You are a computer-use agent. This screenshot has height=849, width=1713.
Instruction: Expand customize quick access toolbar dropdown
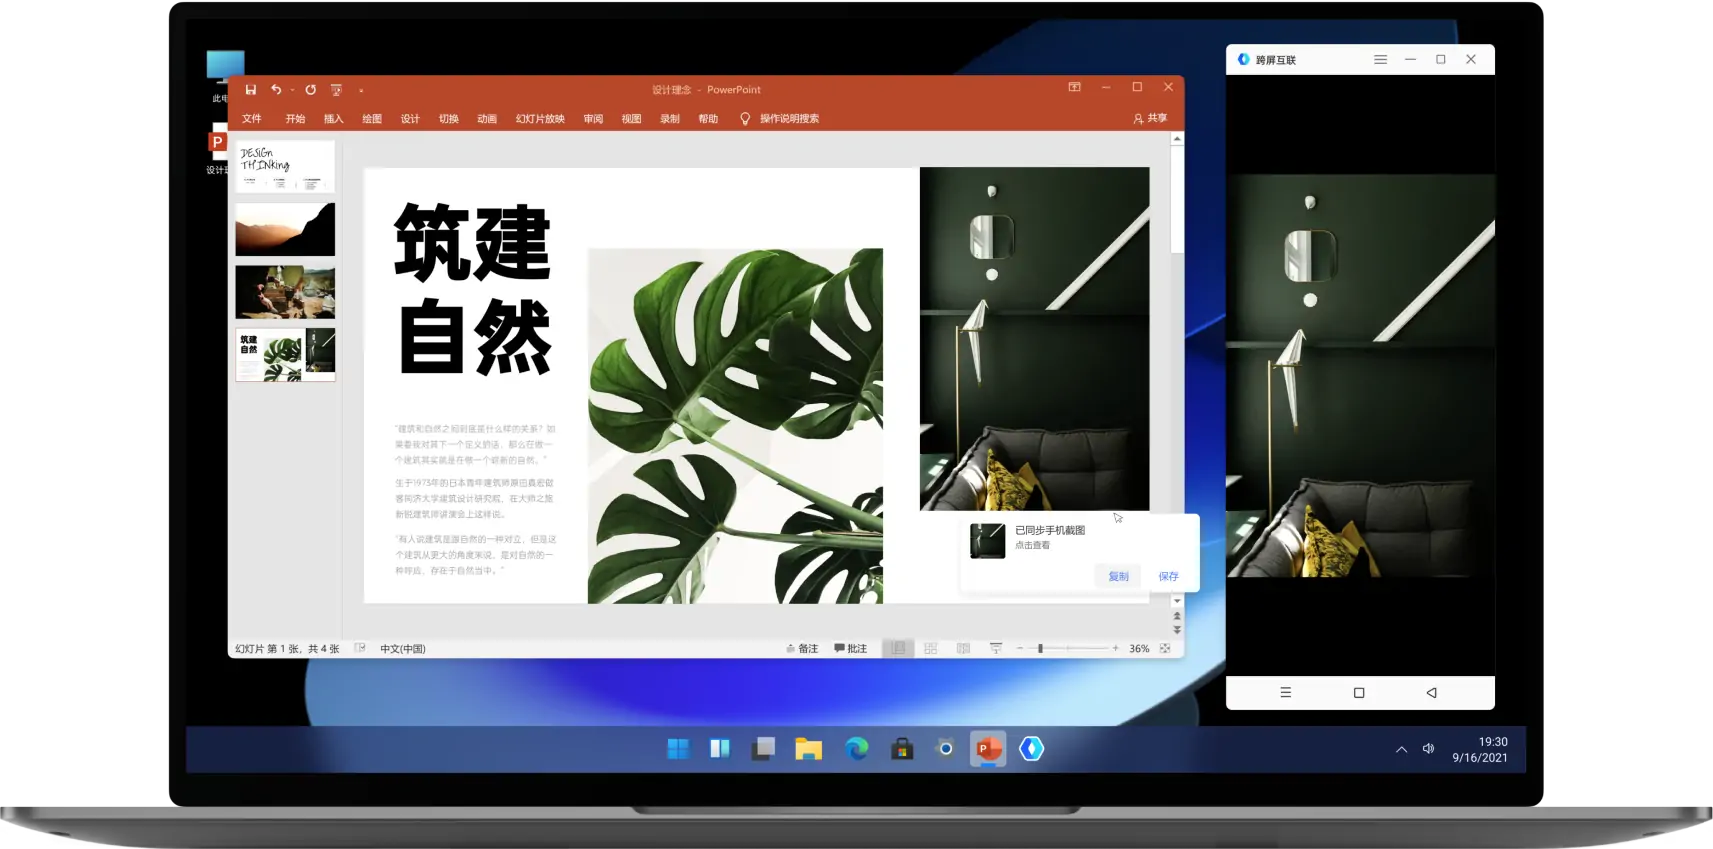[x=361, y=91]
